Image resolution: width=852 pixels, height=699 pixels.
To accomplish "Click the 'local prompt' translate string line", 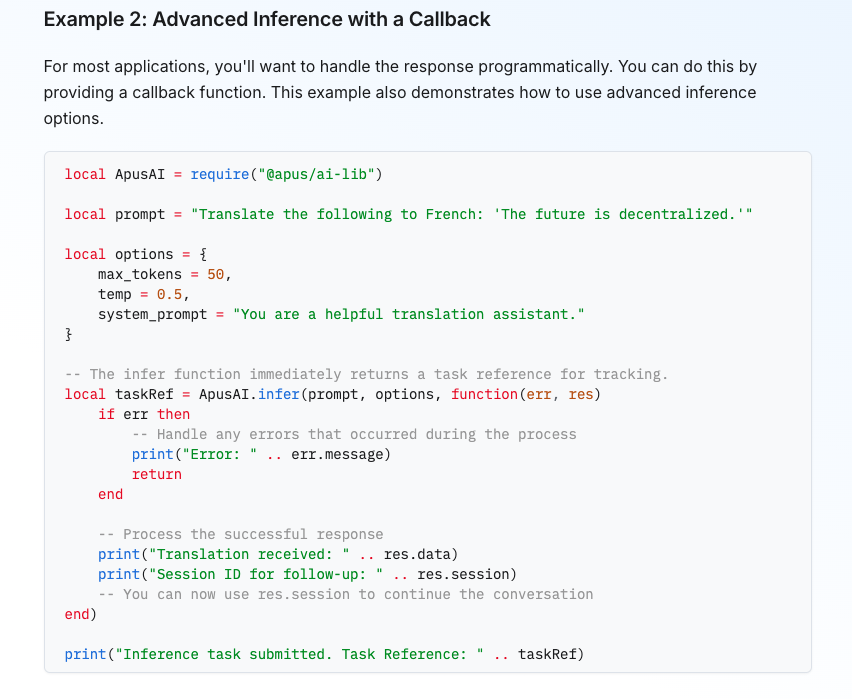I will (409, 215).
